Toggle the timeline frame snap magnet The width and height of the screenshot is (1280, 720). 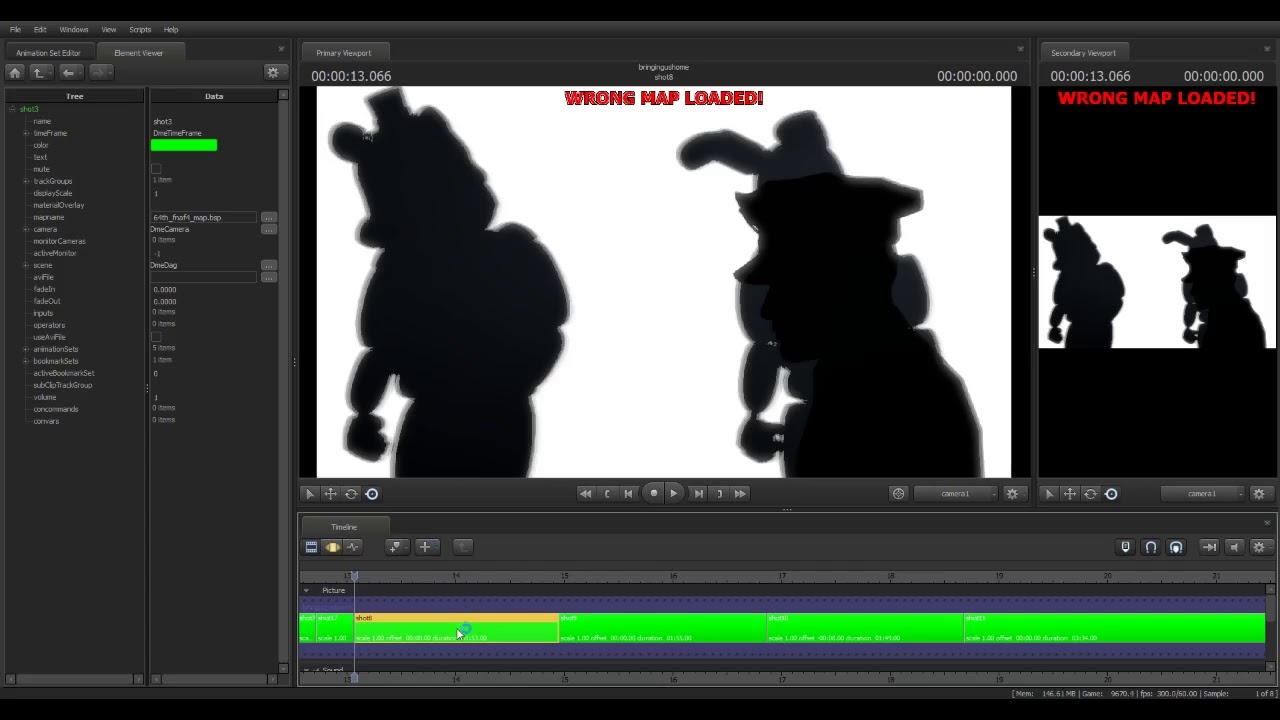(x=1176, y=547)
